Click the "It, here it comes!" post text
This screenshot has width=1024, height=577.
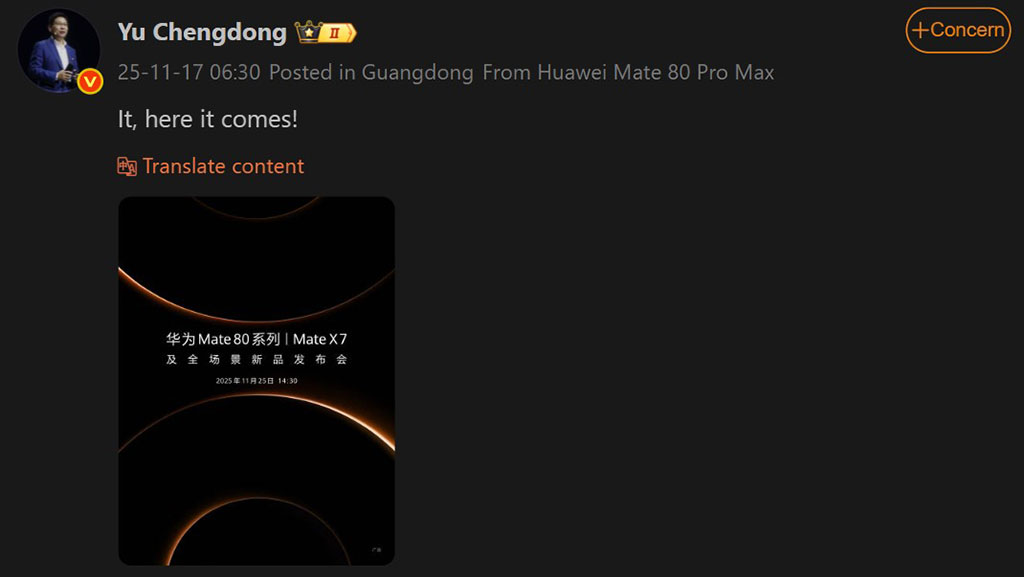[208, 119]
